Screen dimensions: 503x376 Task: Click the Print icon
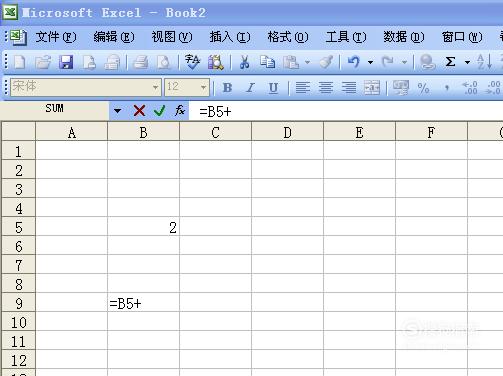(x=141, y=62)
